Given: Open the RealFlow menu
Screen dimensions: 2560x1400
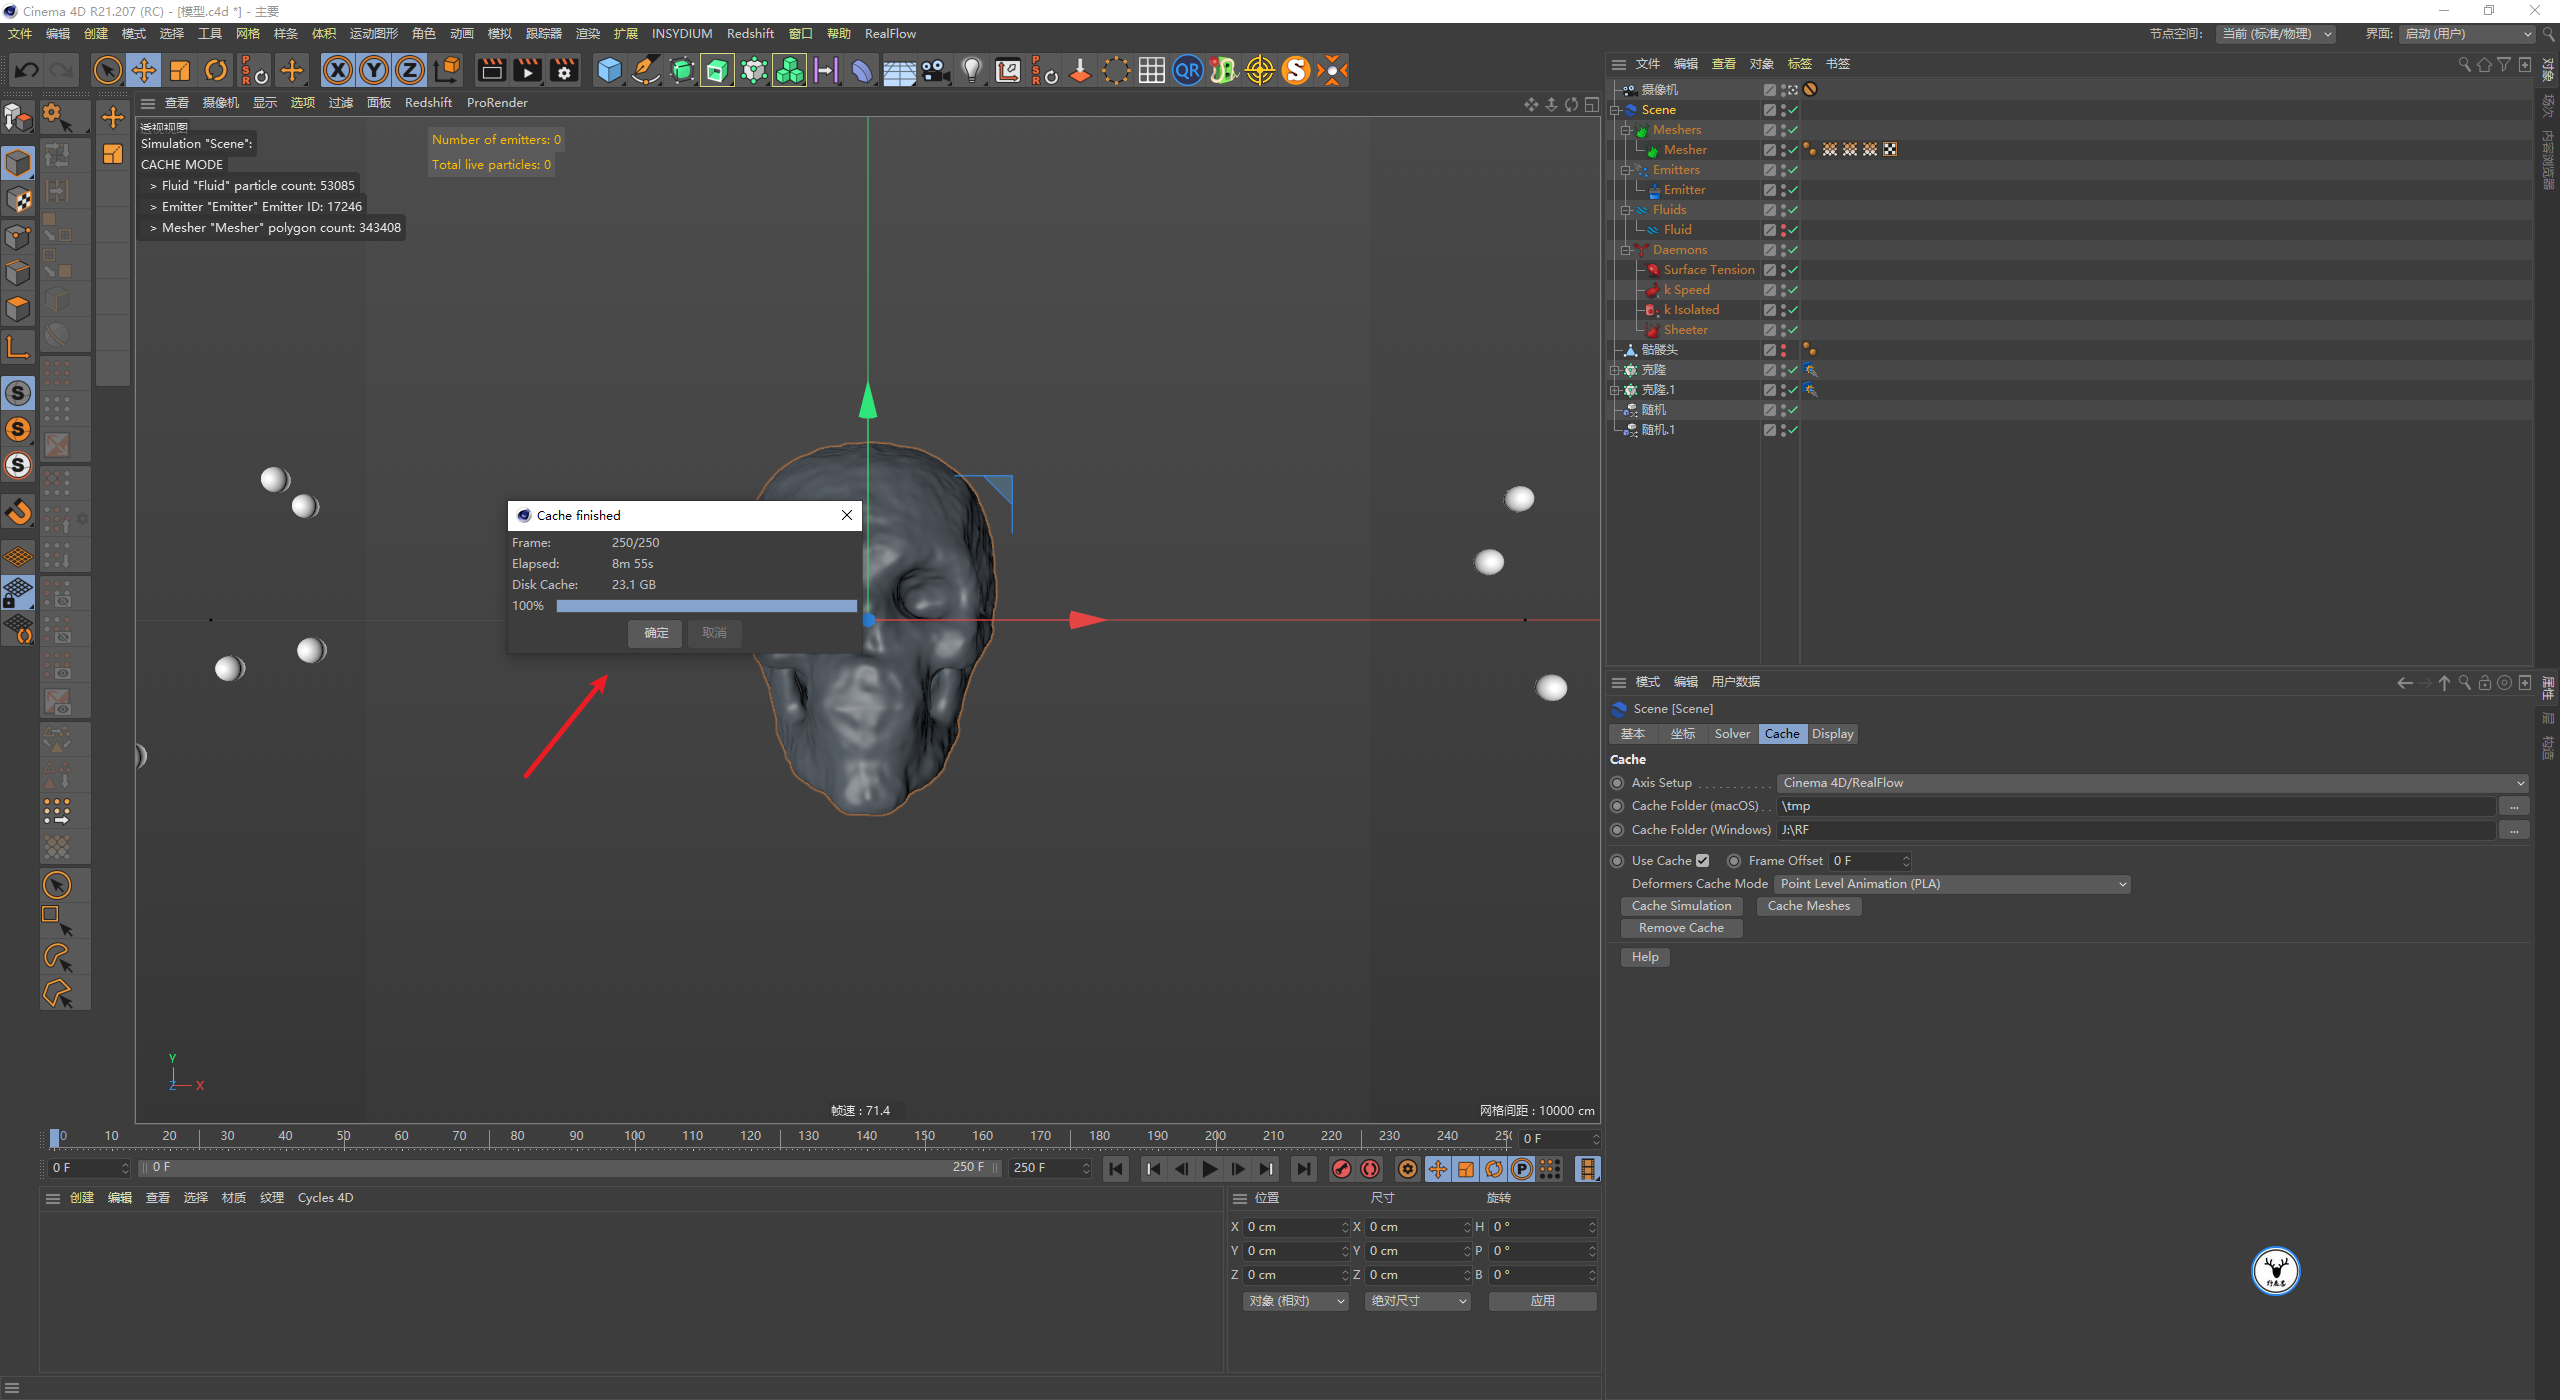Looking at the screenshot, I should click(x=890, y=33).
